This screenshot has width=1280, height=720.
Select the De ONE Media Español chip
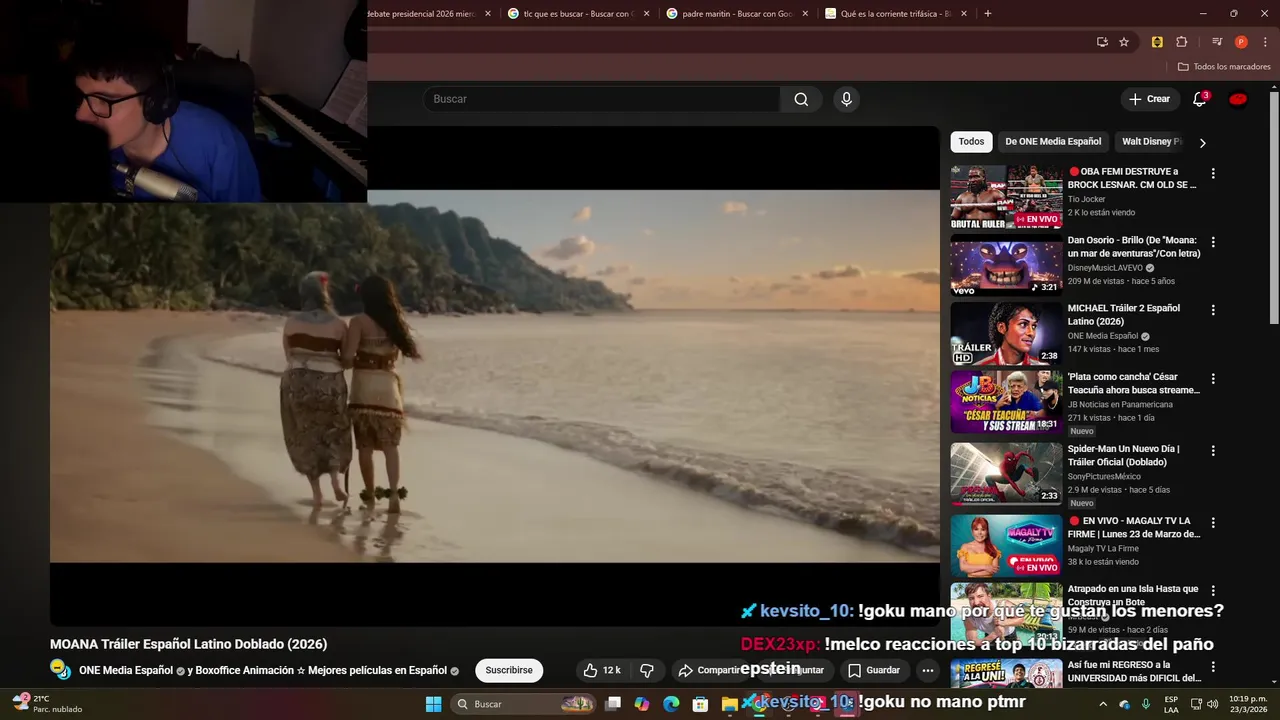click(x=1053, y=142)
